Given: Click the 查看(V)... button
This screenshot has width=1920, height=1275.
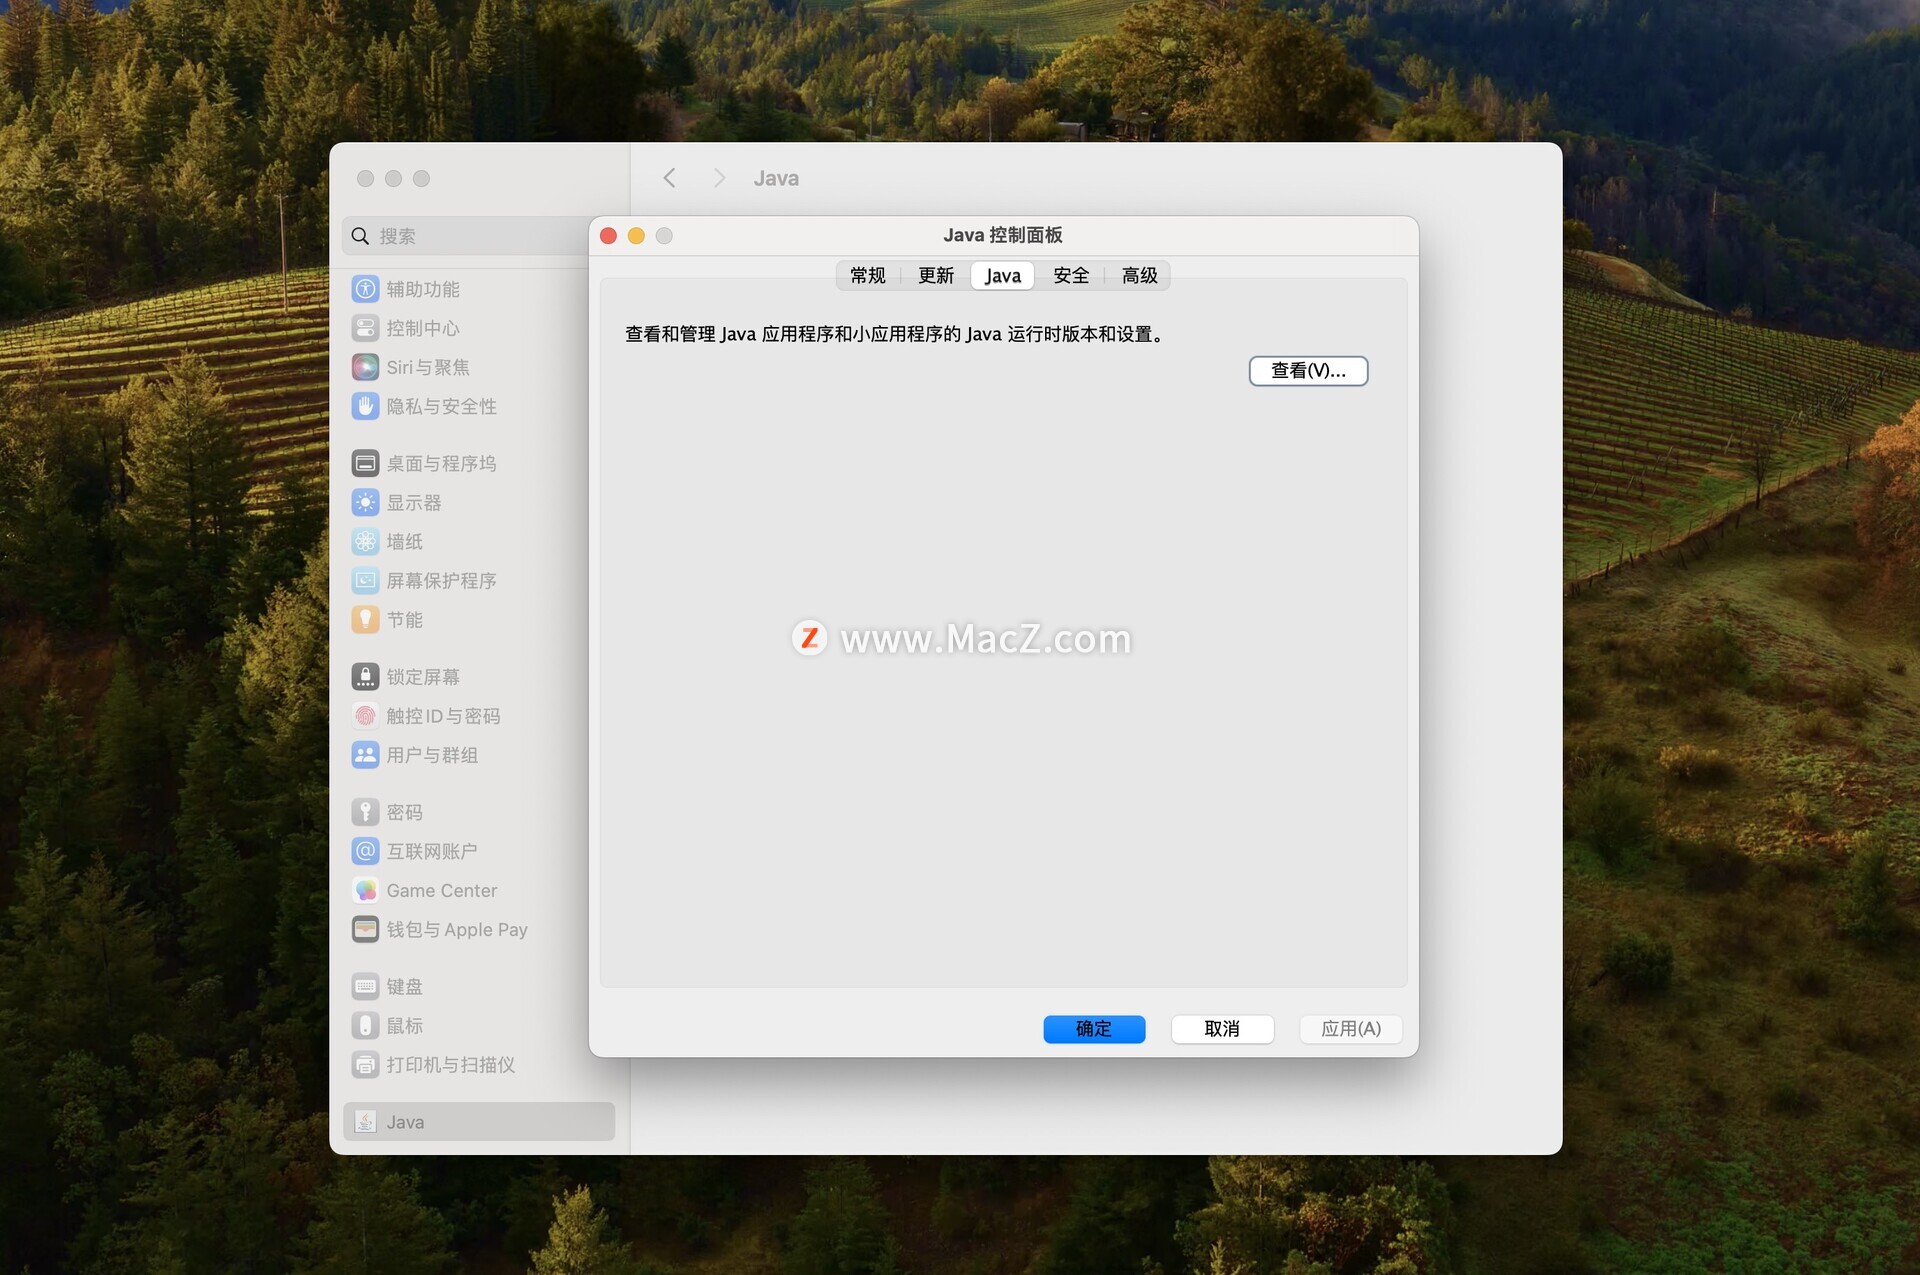Looking at the screenshot, I should click(1308, 371).
